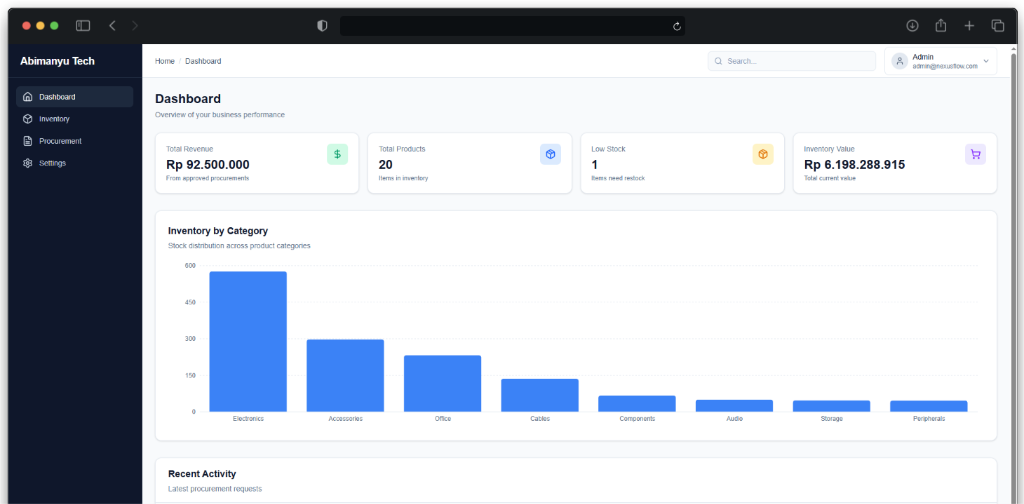Click the Home breadcrumb link
This screenshot has width=1024, height=504.
pos(164,61)
